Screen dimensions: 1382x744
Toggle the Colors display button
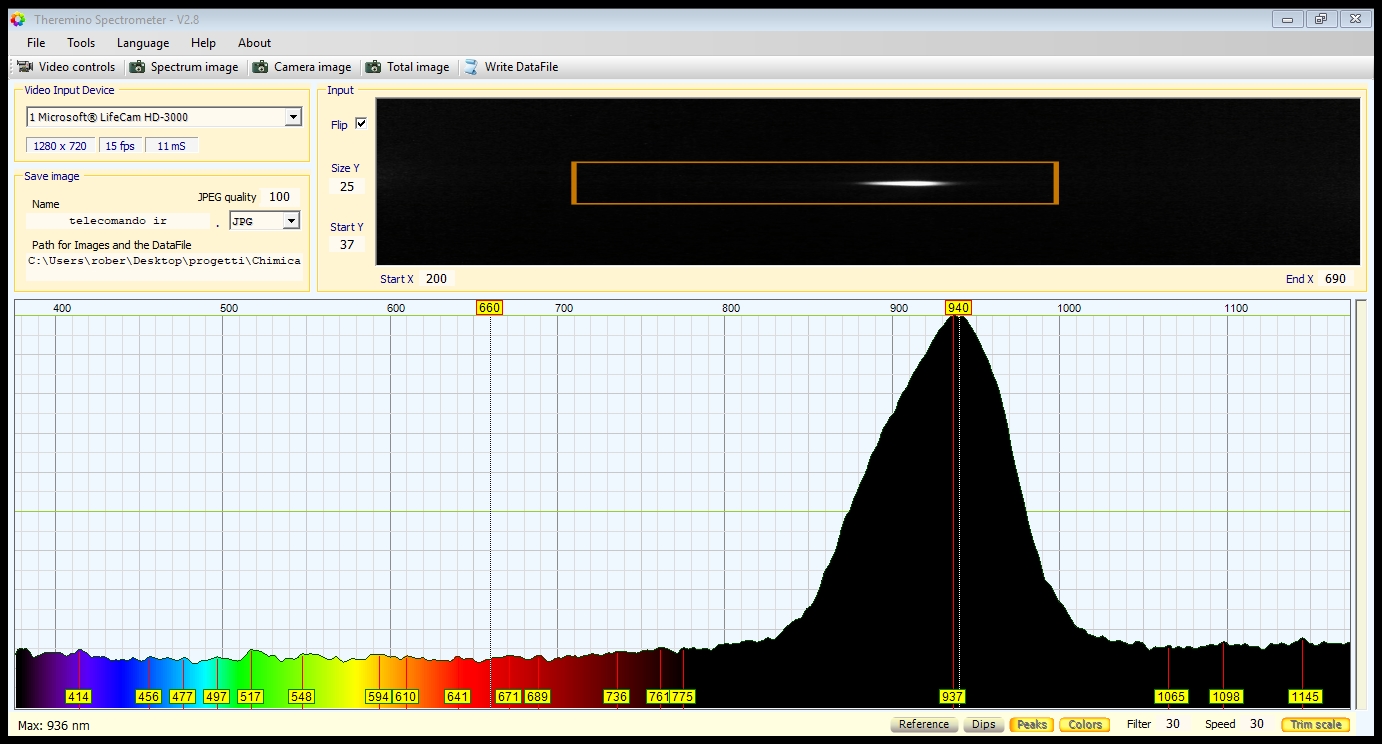[x=1085, y=724]
